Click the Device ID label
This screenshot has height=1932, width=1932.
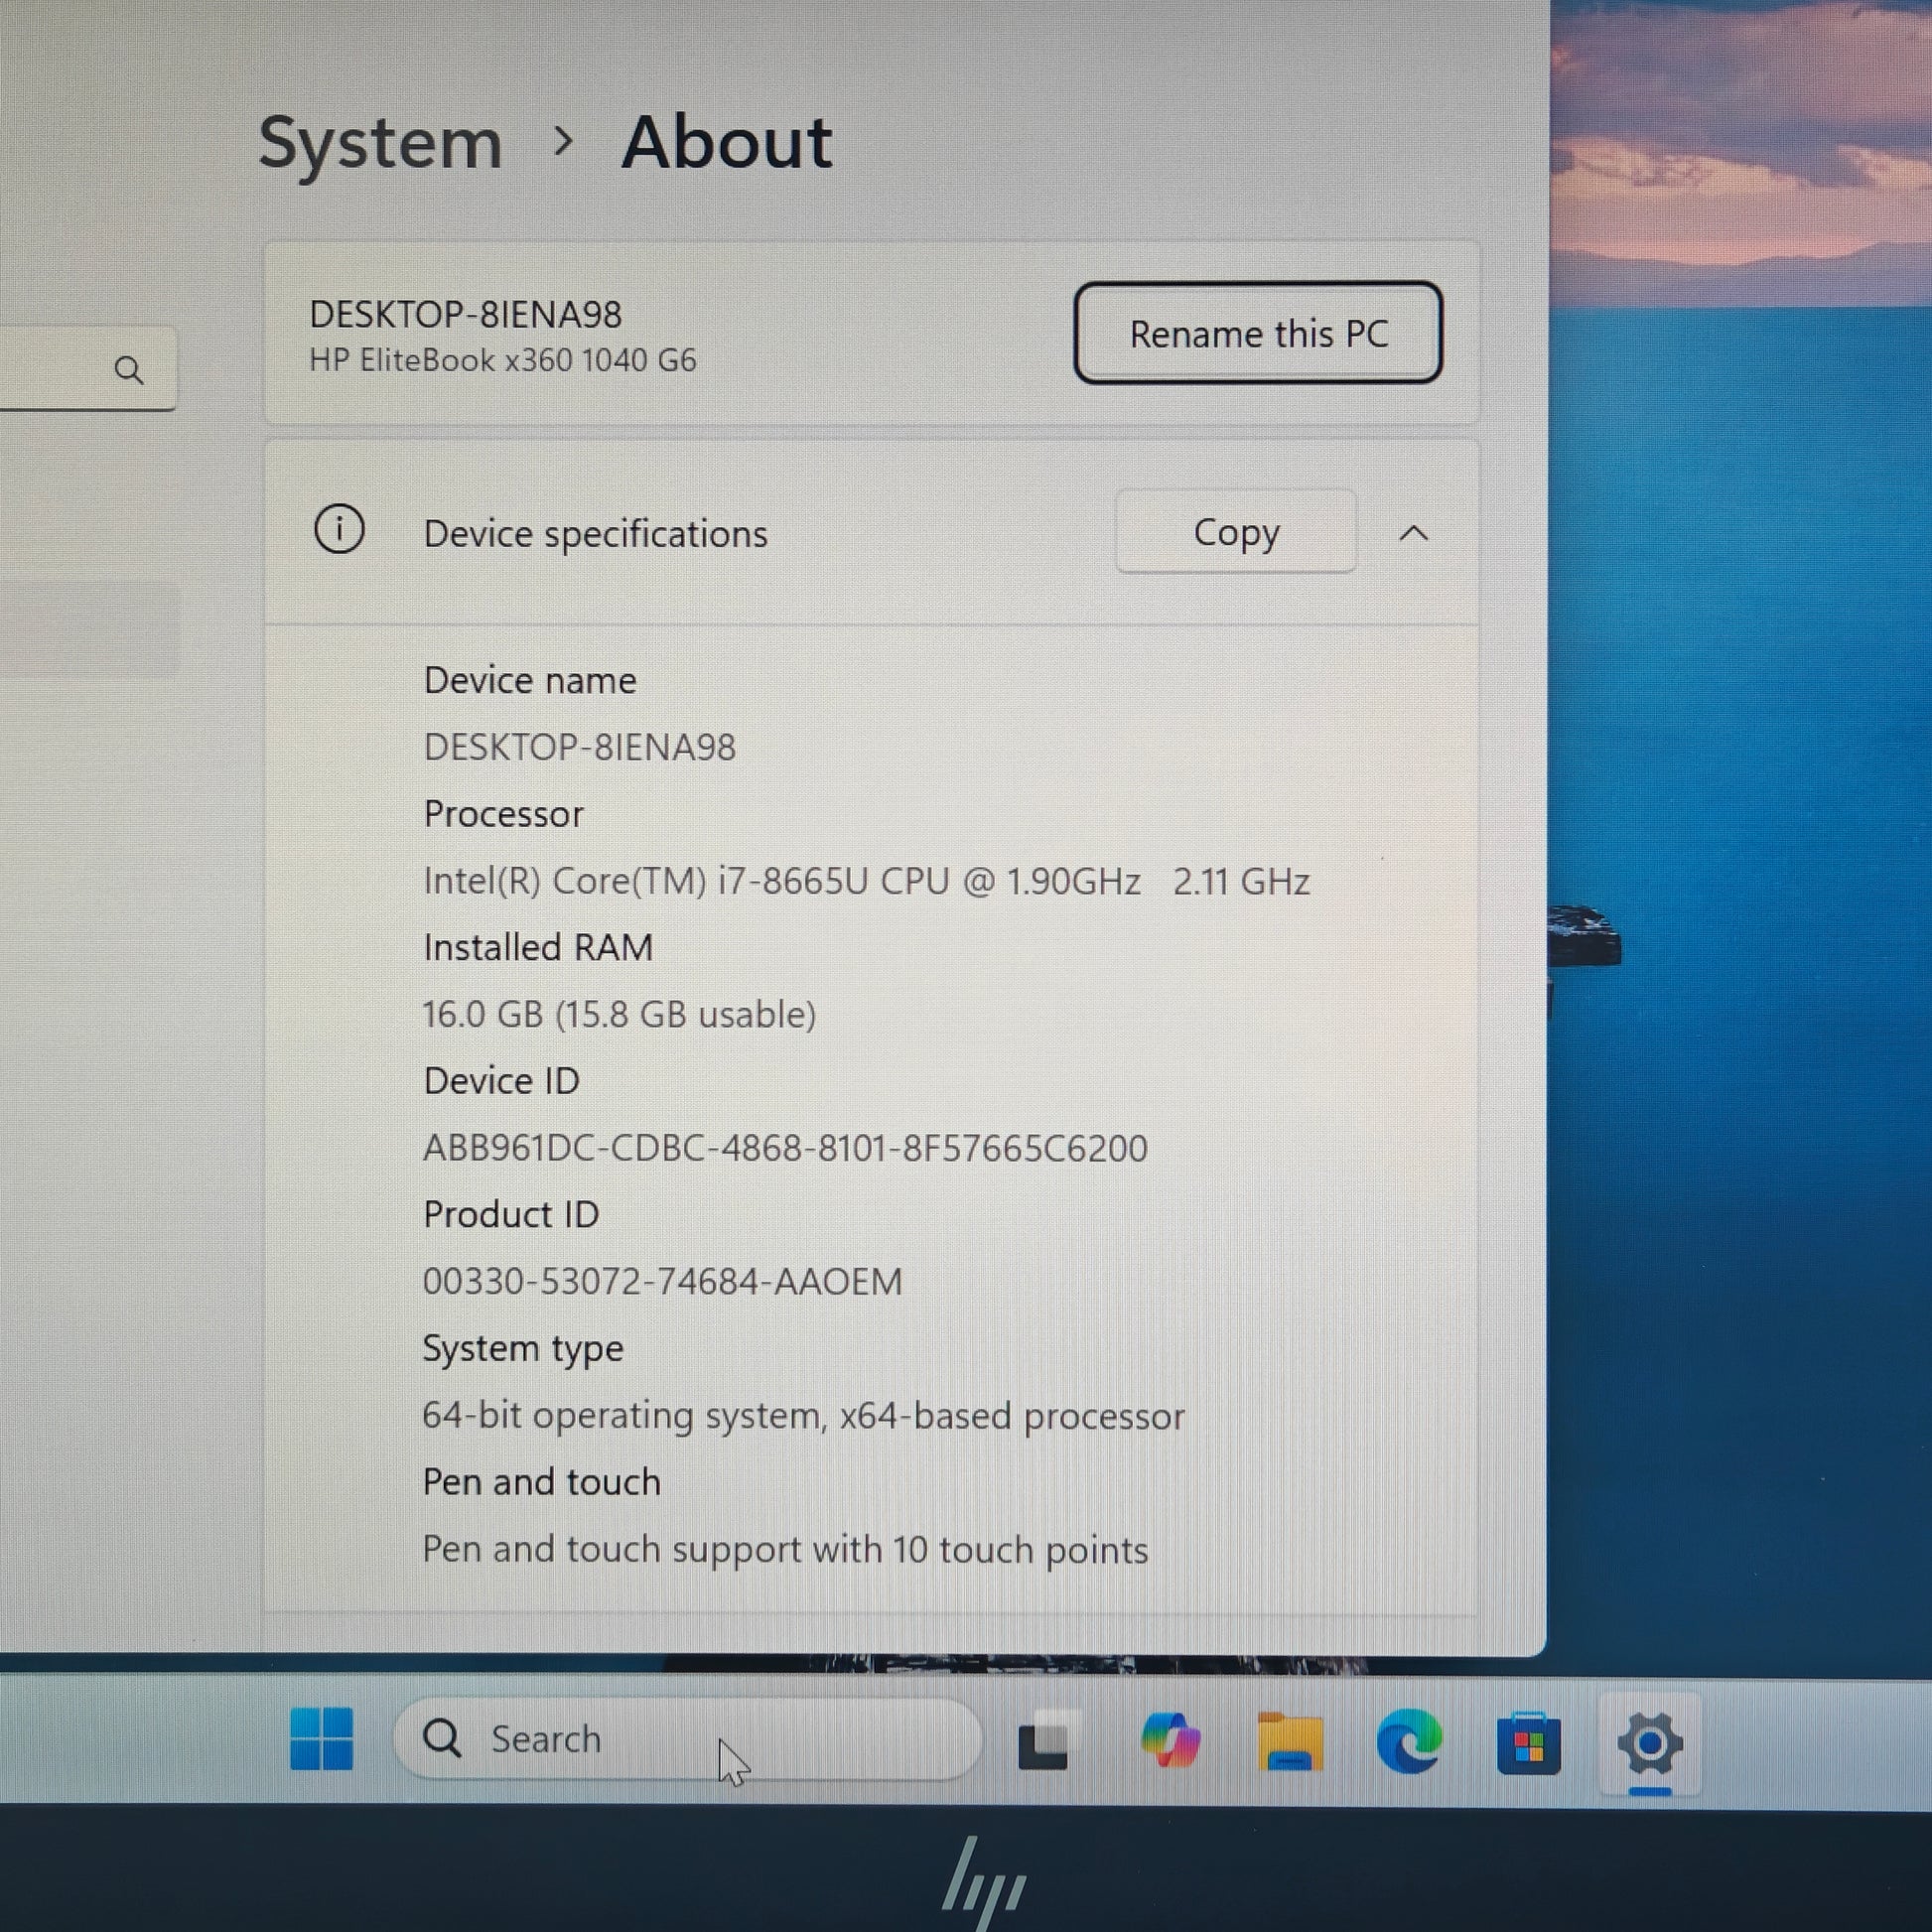(x=501, y=1081)
